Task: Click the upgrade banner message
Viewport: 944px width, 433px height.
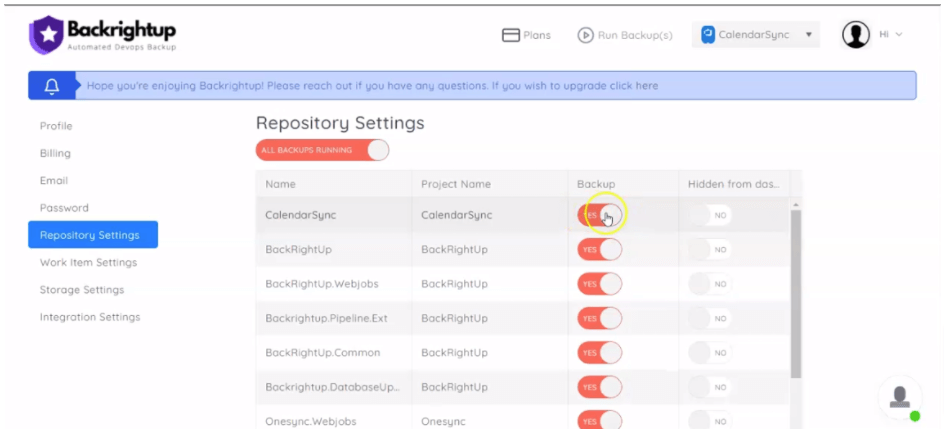Action: click(x=372, y=86)
